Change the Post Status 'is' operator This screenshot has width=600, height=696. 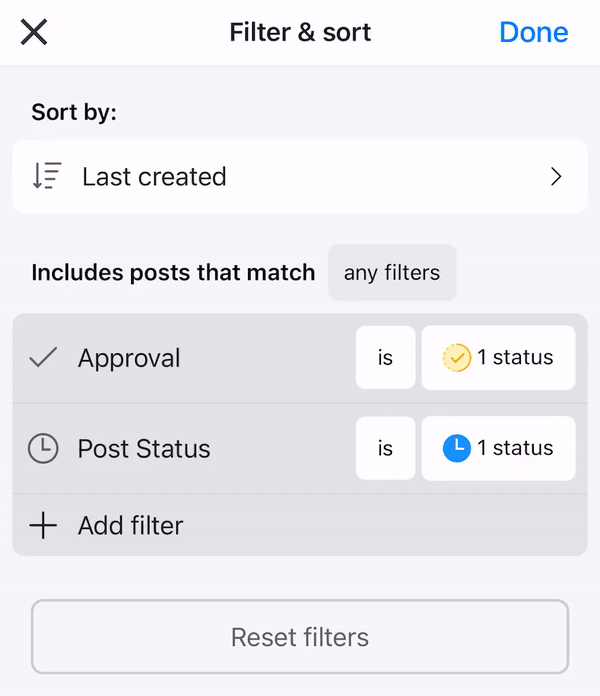385,448
